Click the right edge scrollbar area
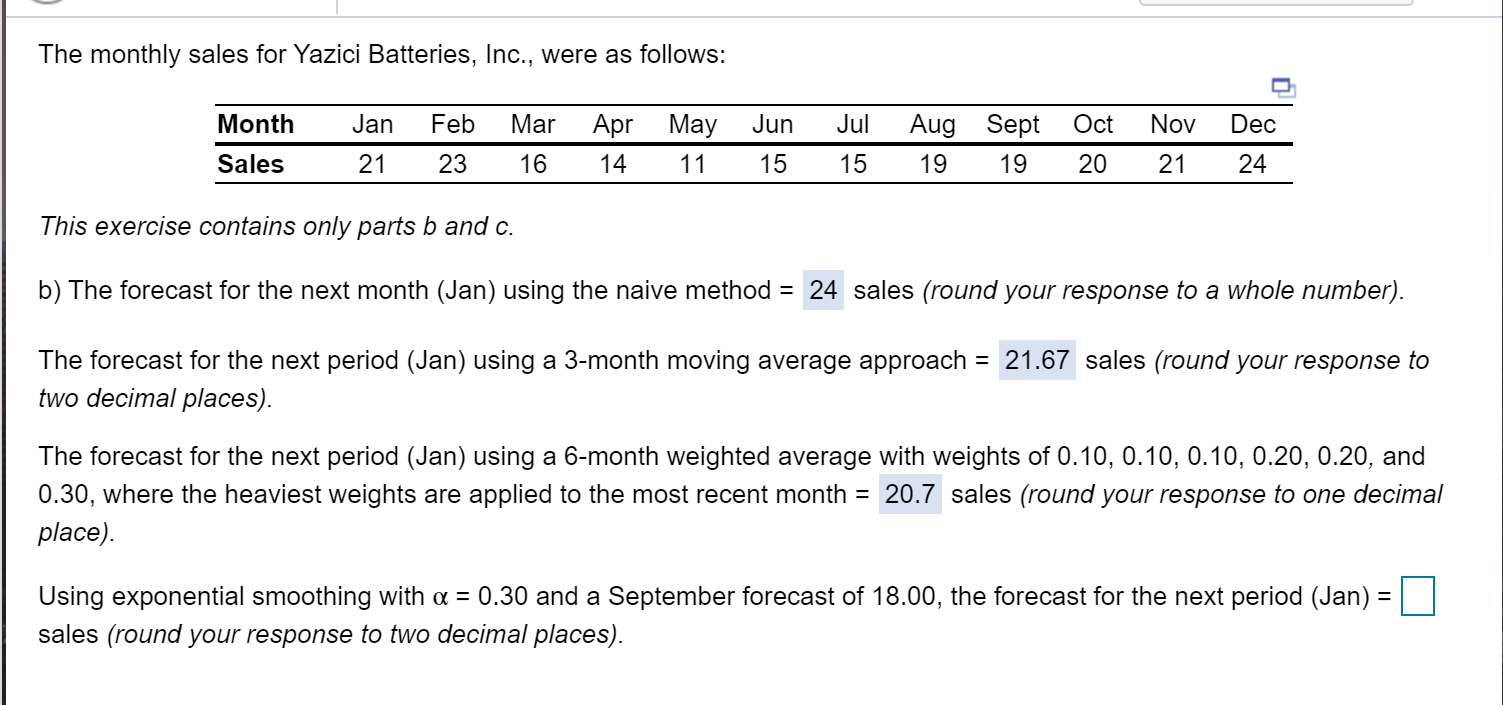1503x705 pixels. [1496, 350]
